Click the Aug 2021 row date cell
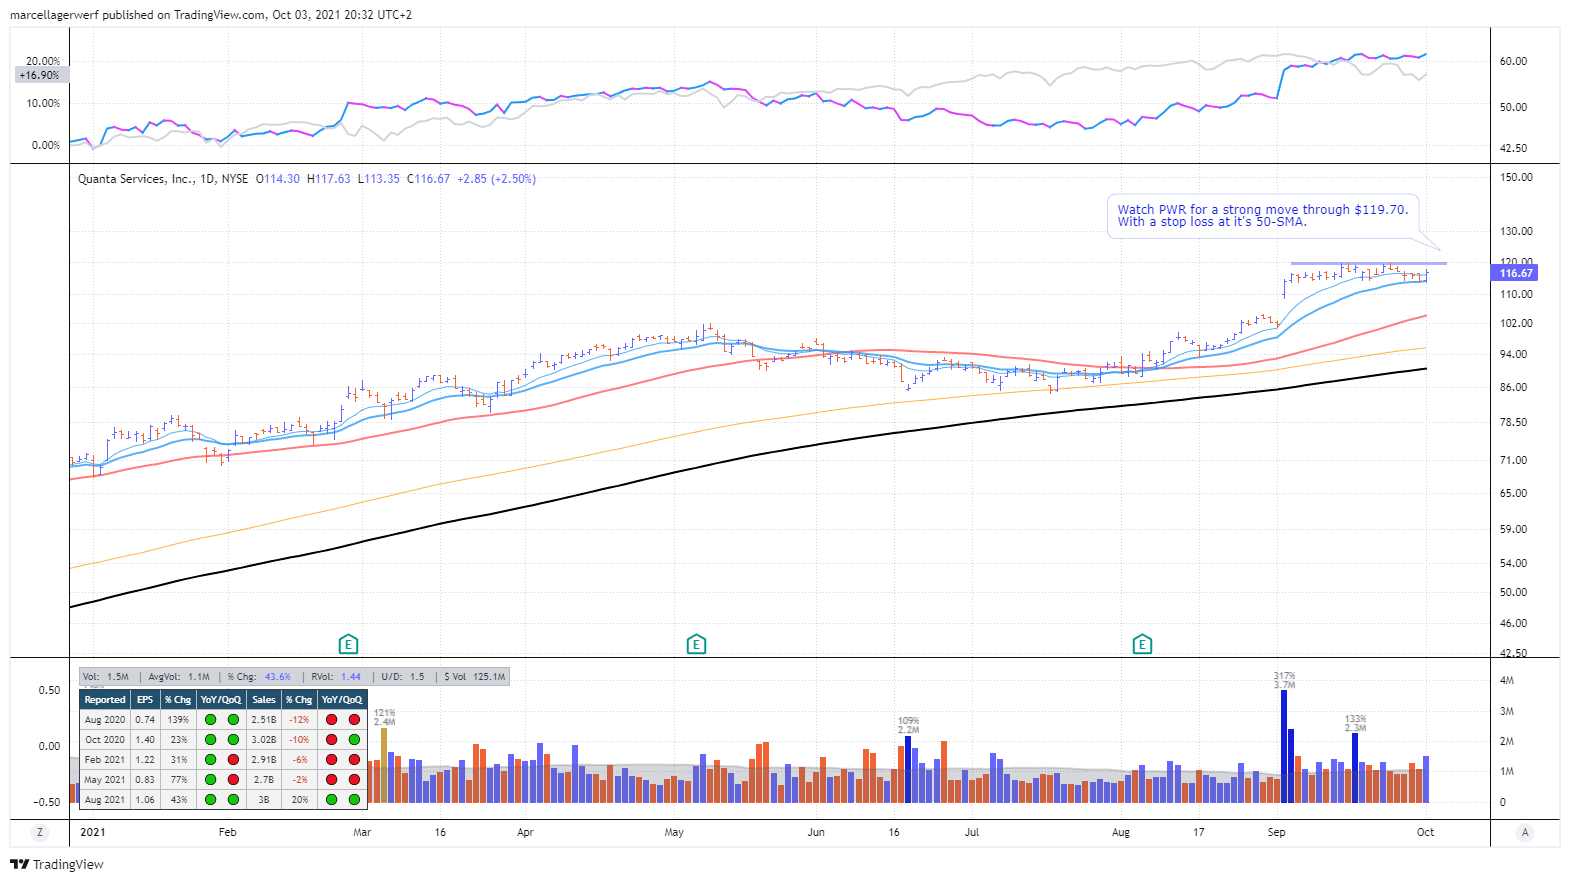The image size is (1570, 882). (105, 800)
